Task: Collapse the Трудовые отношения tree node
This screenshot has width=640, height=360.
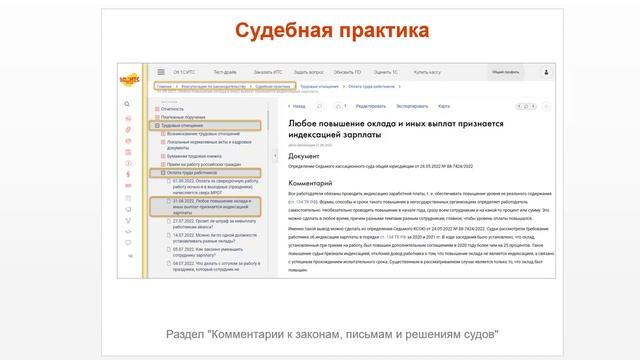Action: pos(157,126)
